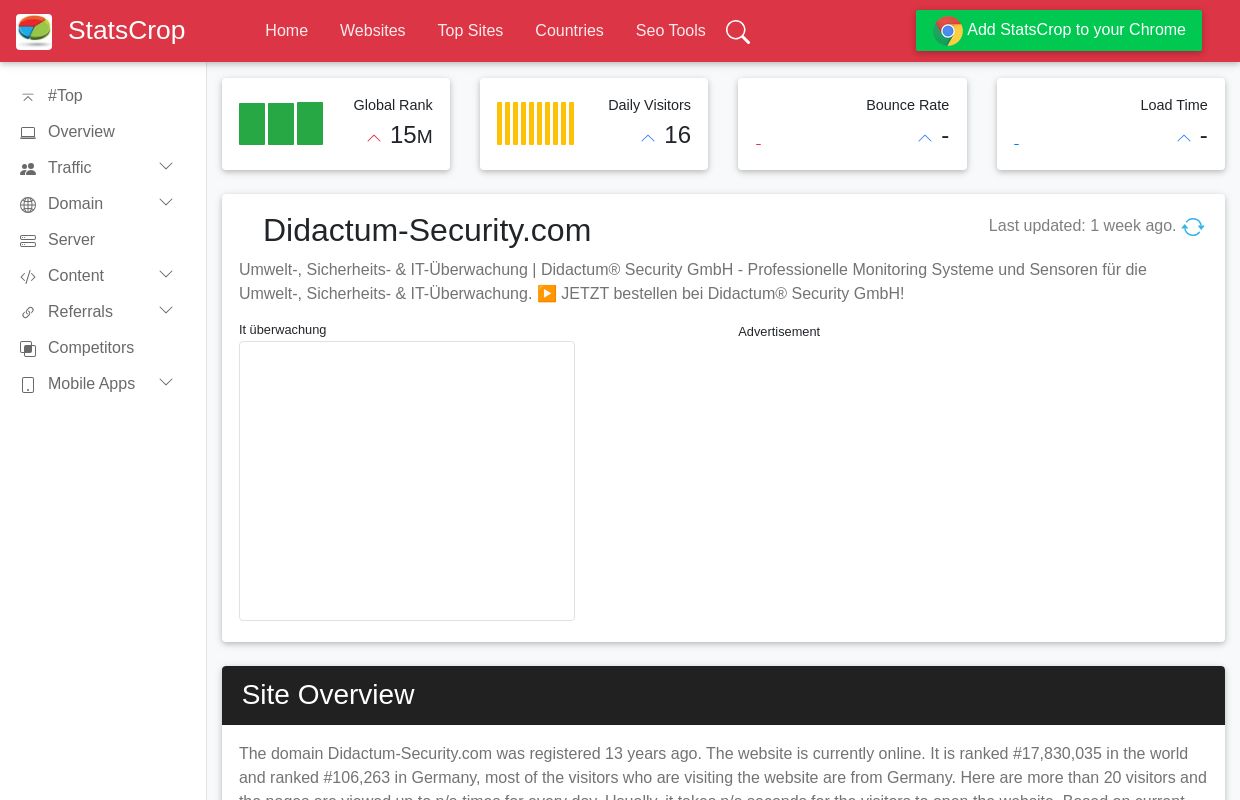
Task: Click the Mobile Apps phone icon
Action: tap(28, 385)
